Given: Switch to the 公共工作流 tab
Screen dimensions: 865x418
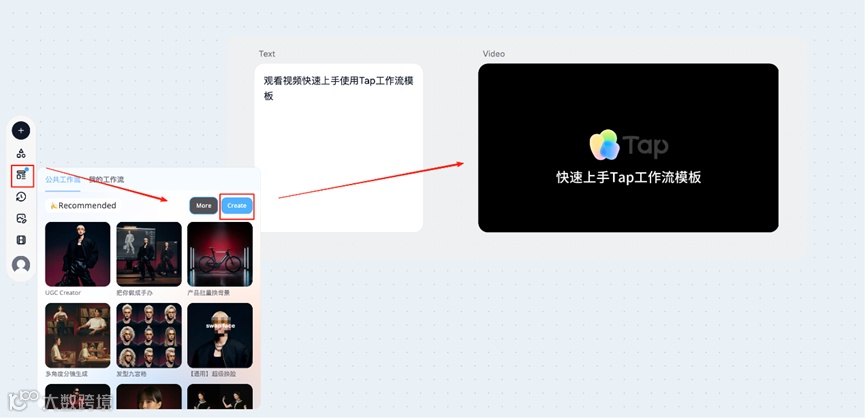Looking at the screenshot, I should pos(62,180).
